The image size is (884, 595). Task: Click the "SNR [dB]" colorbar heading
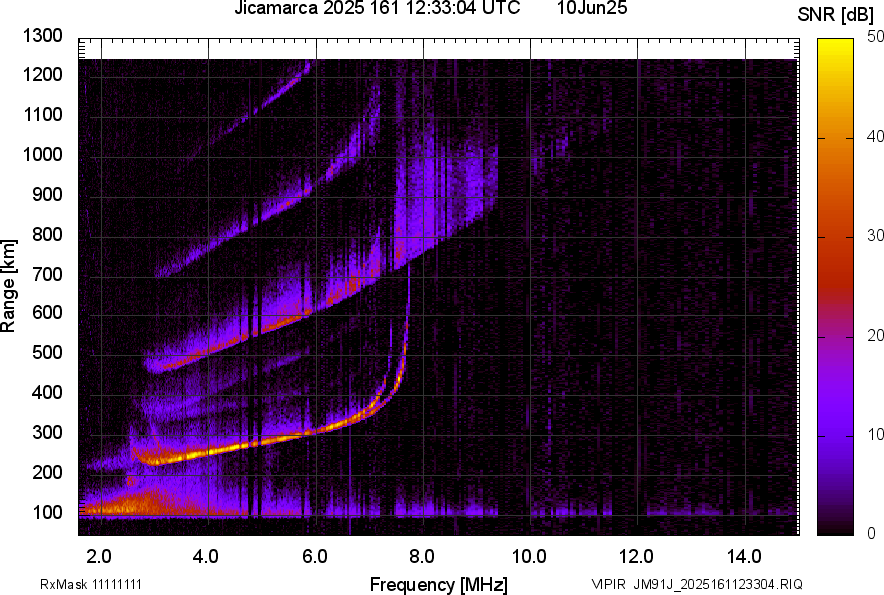click(x=838, y=14)
